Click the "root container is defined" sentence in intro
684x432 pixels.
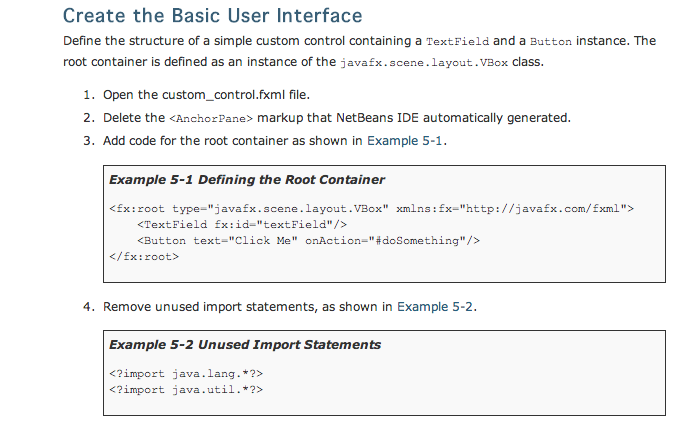point(150,61)
